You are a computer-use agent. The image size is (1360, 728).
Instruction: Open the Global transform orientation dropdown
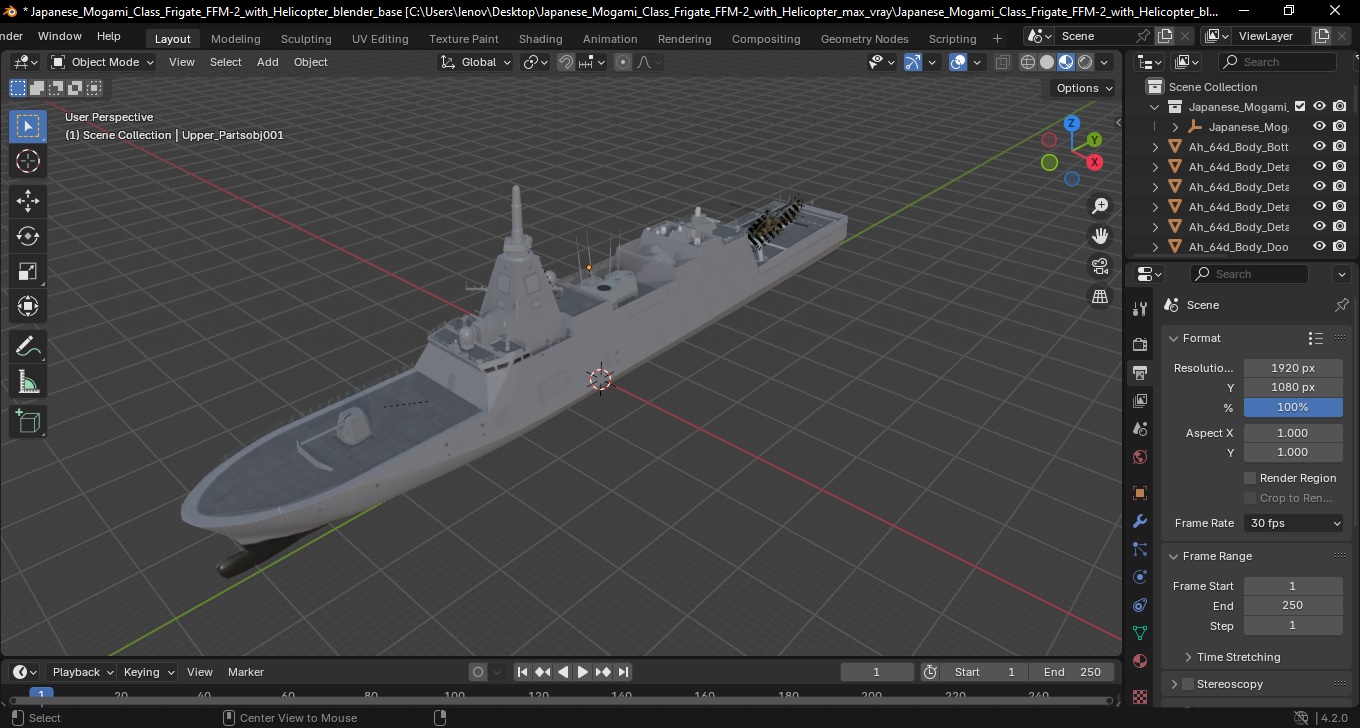click(x=476, y=62)
